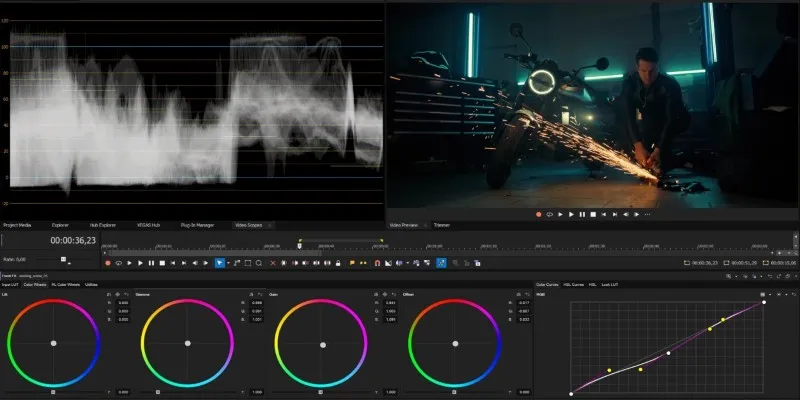The height and width of the screenshot is (400, 800).
Task: Stop the video preview
Action: coord(593,215)
